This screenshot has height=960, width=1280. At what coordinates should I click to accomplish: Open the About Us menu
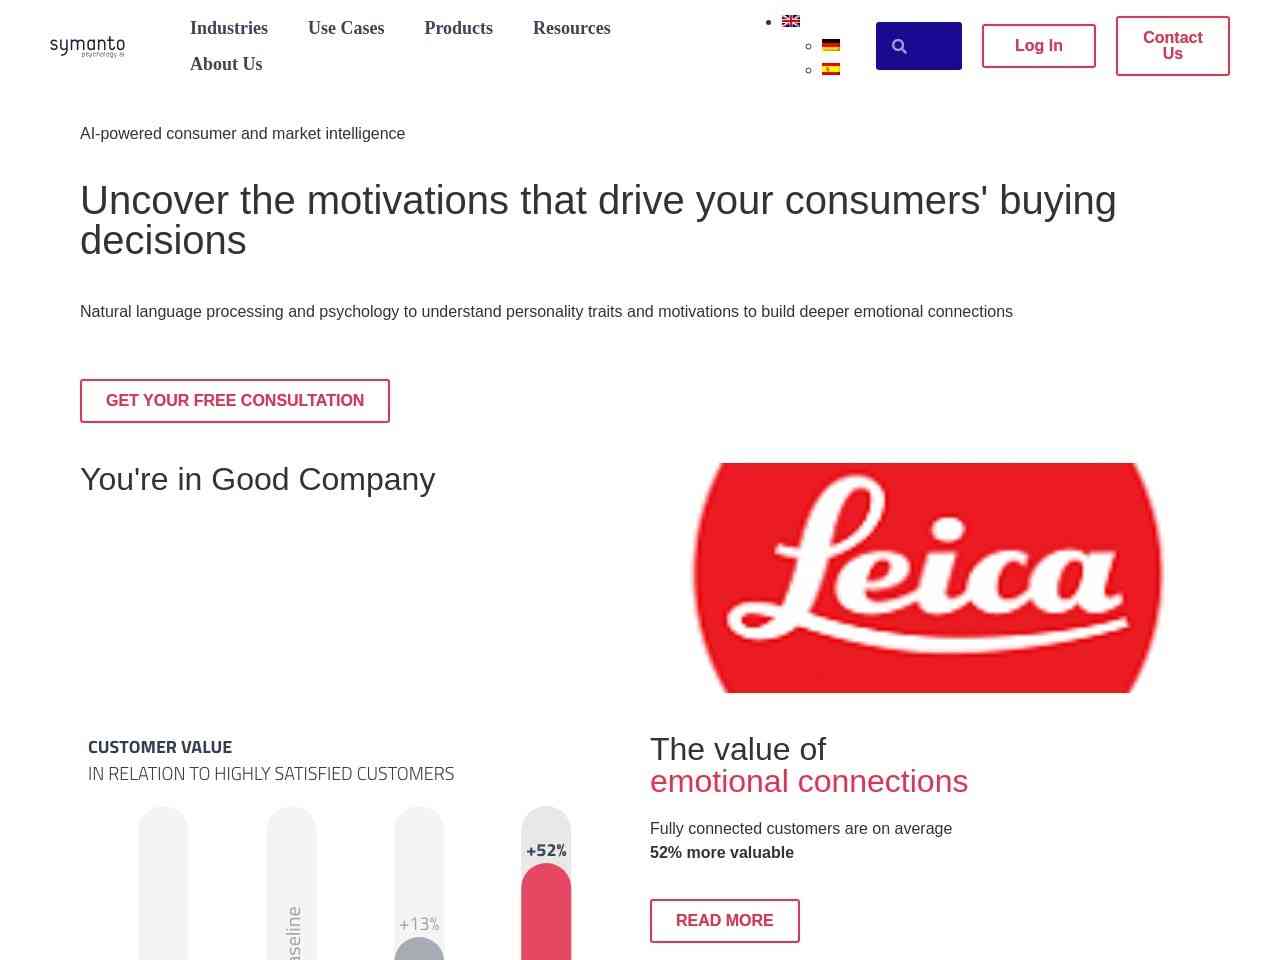[226, 64]
